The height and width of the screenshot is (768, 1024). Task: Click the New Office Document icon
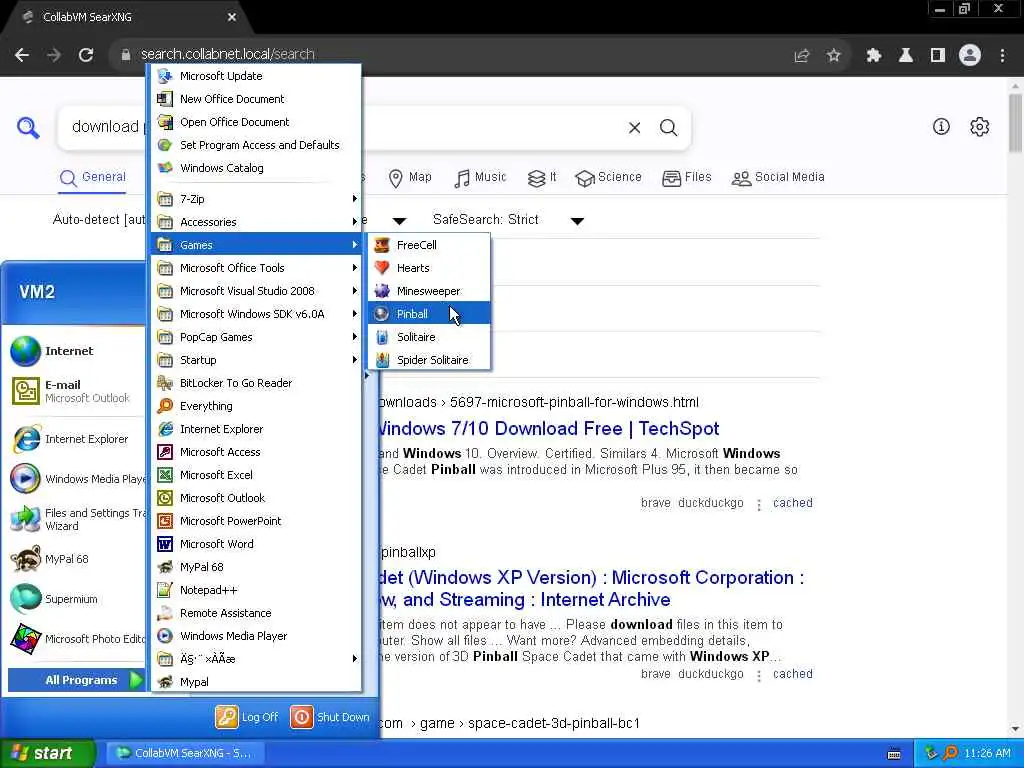(x=165, y=99)
